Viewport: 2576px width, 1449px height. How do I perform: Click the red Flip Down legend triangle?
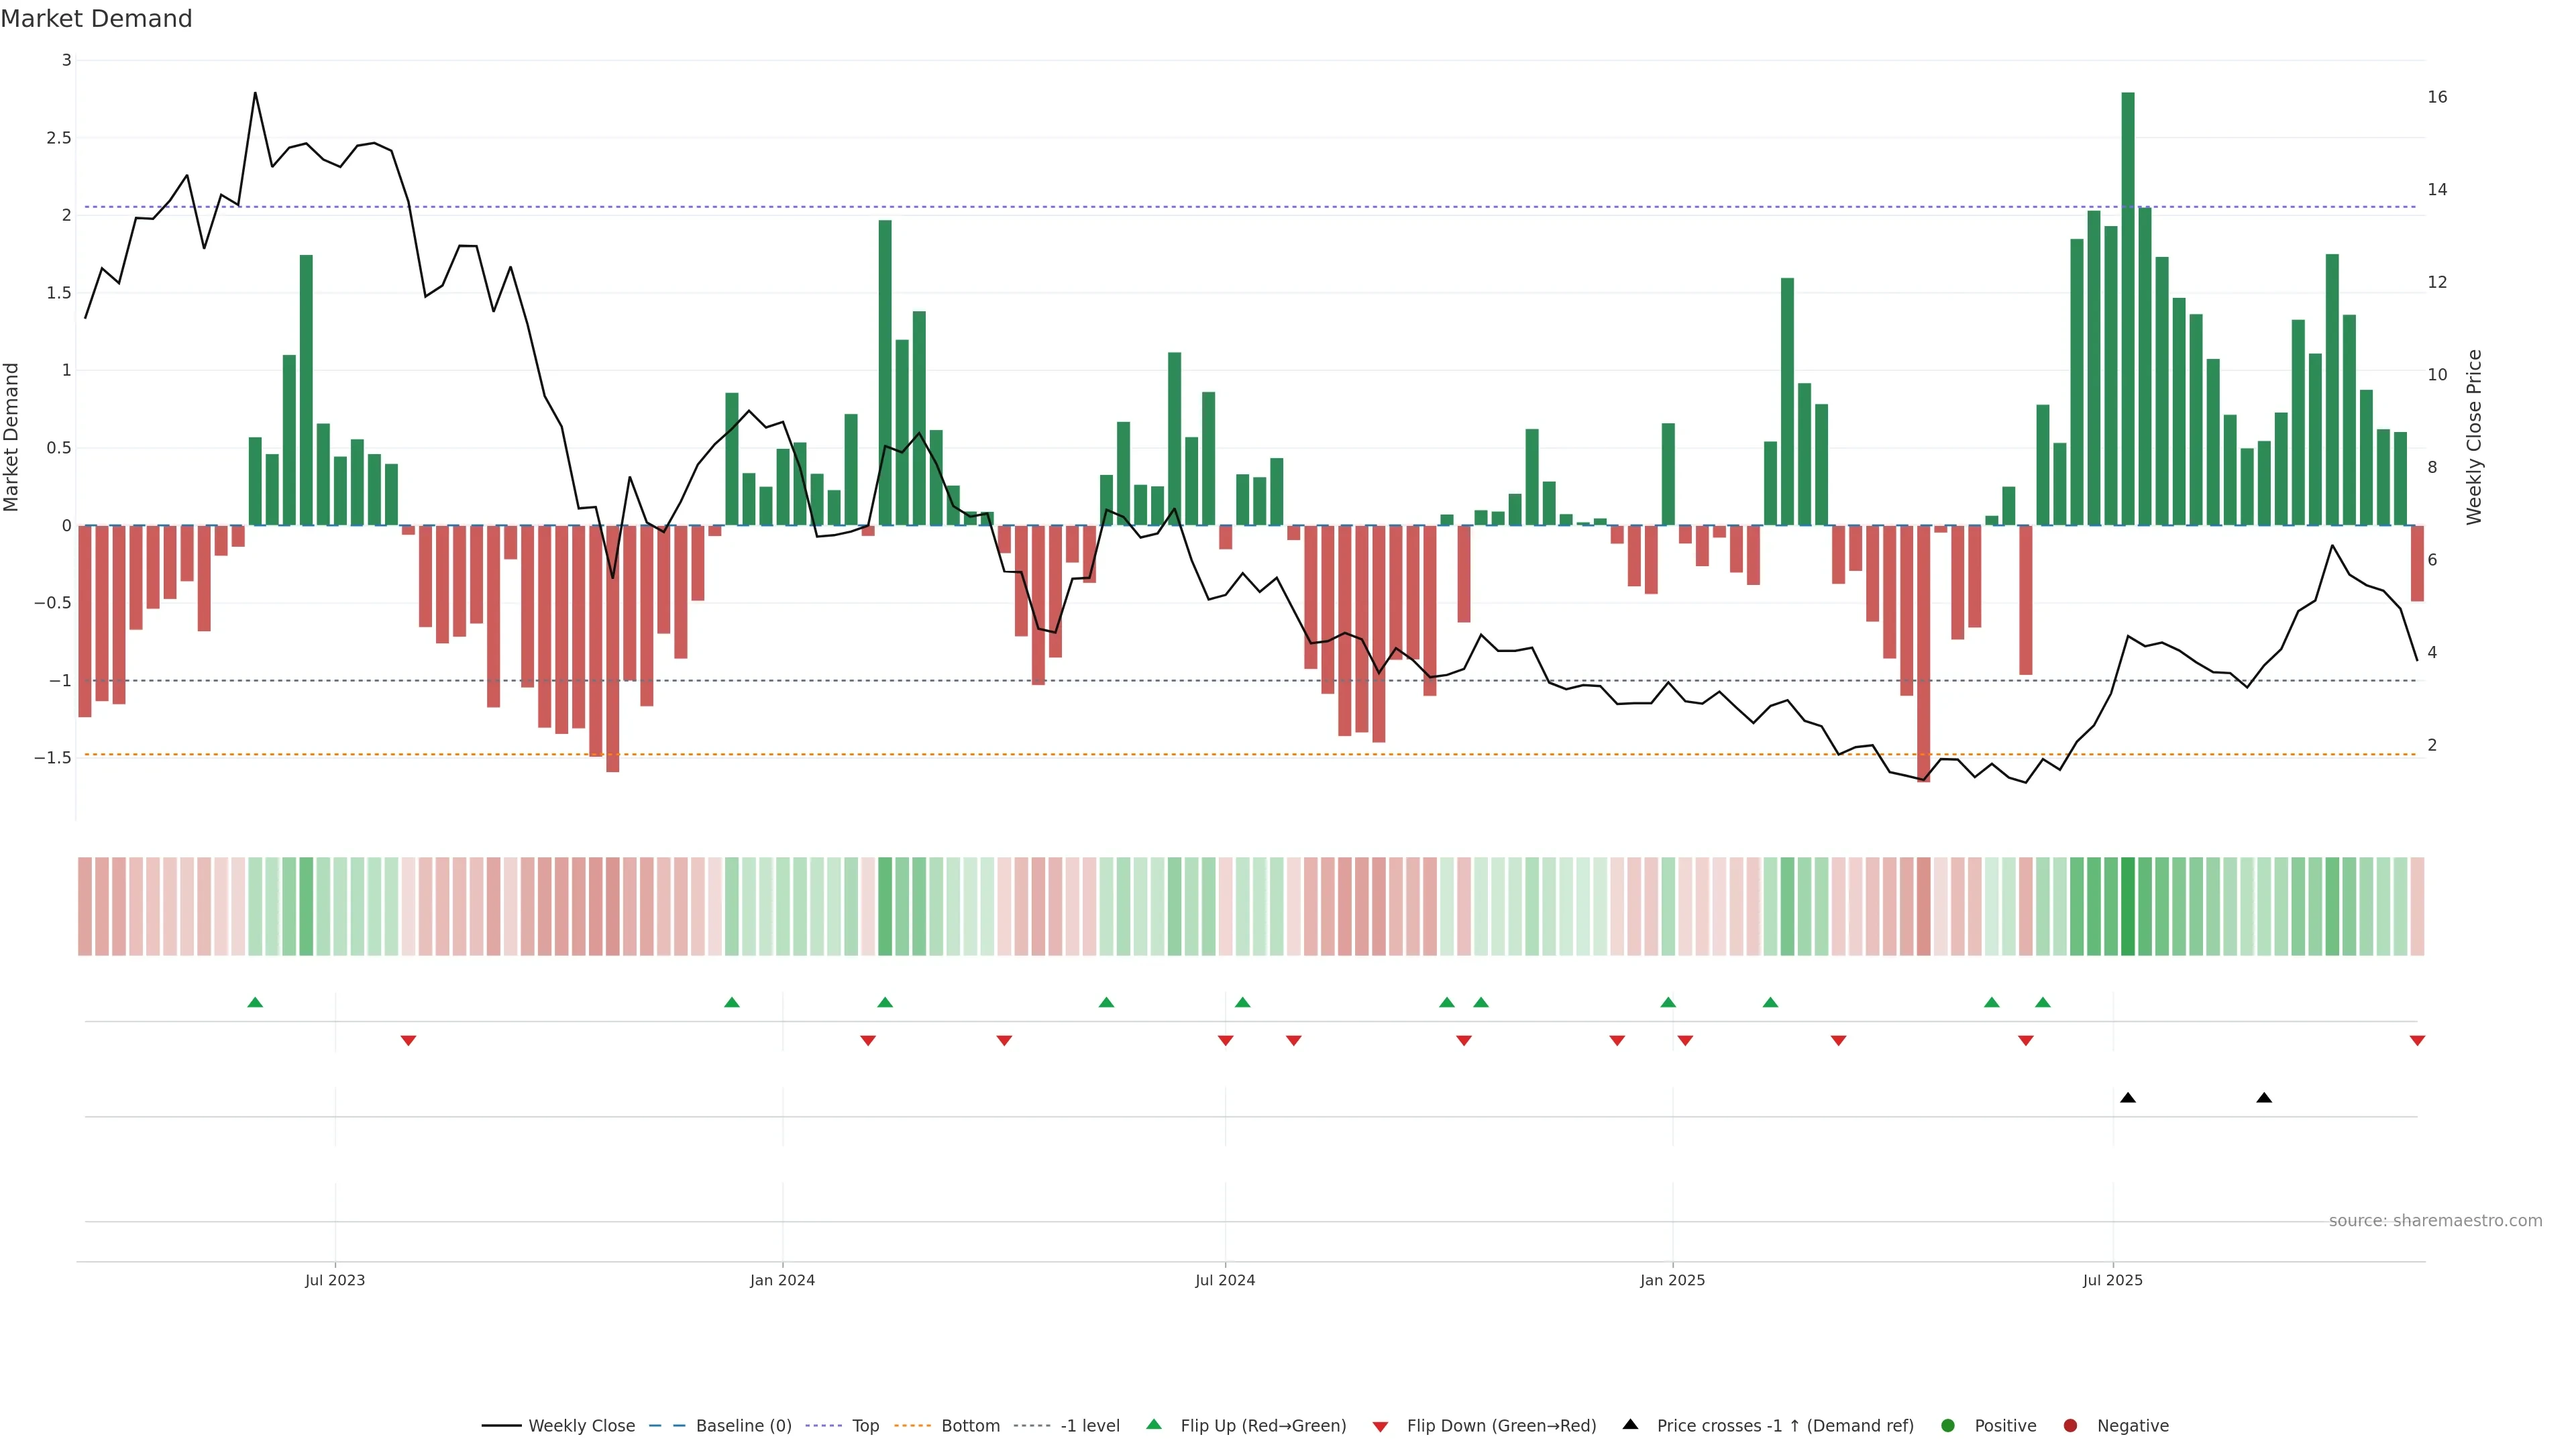(1380, 1427)
